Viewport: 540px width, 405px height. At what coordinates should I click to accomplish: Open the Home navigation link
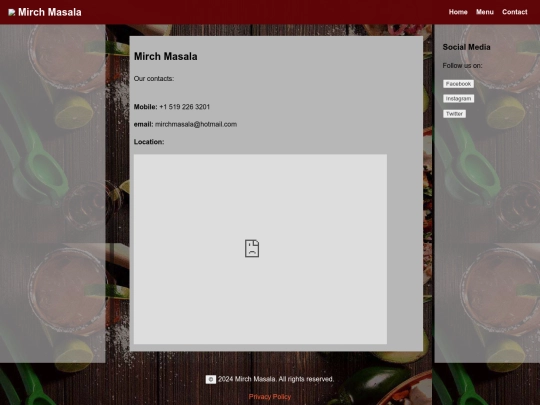pyautogui.click(x=458, y=12)
